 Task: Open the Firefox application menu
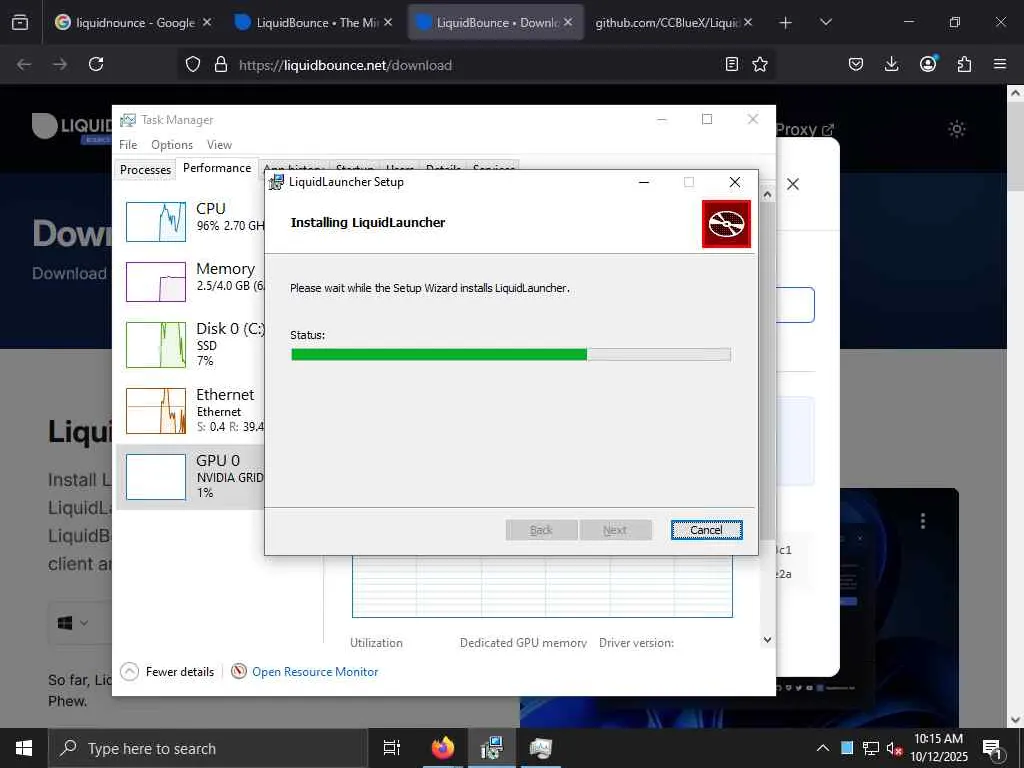(x=1000, y=64)
